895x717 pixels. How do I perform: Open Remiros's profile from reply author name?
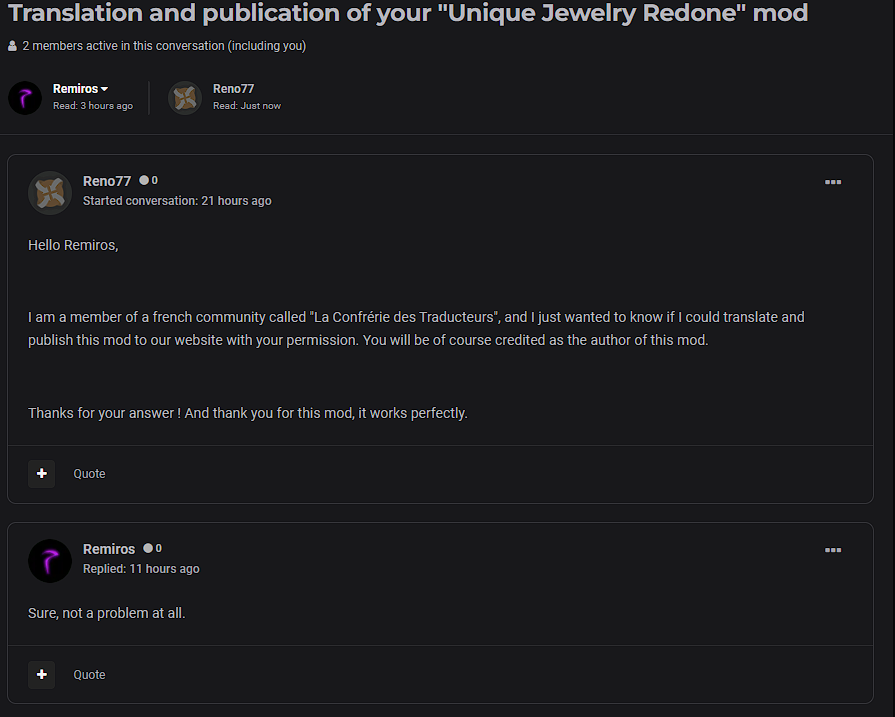pos(109,549)
